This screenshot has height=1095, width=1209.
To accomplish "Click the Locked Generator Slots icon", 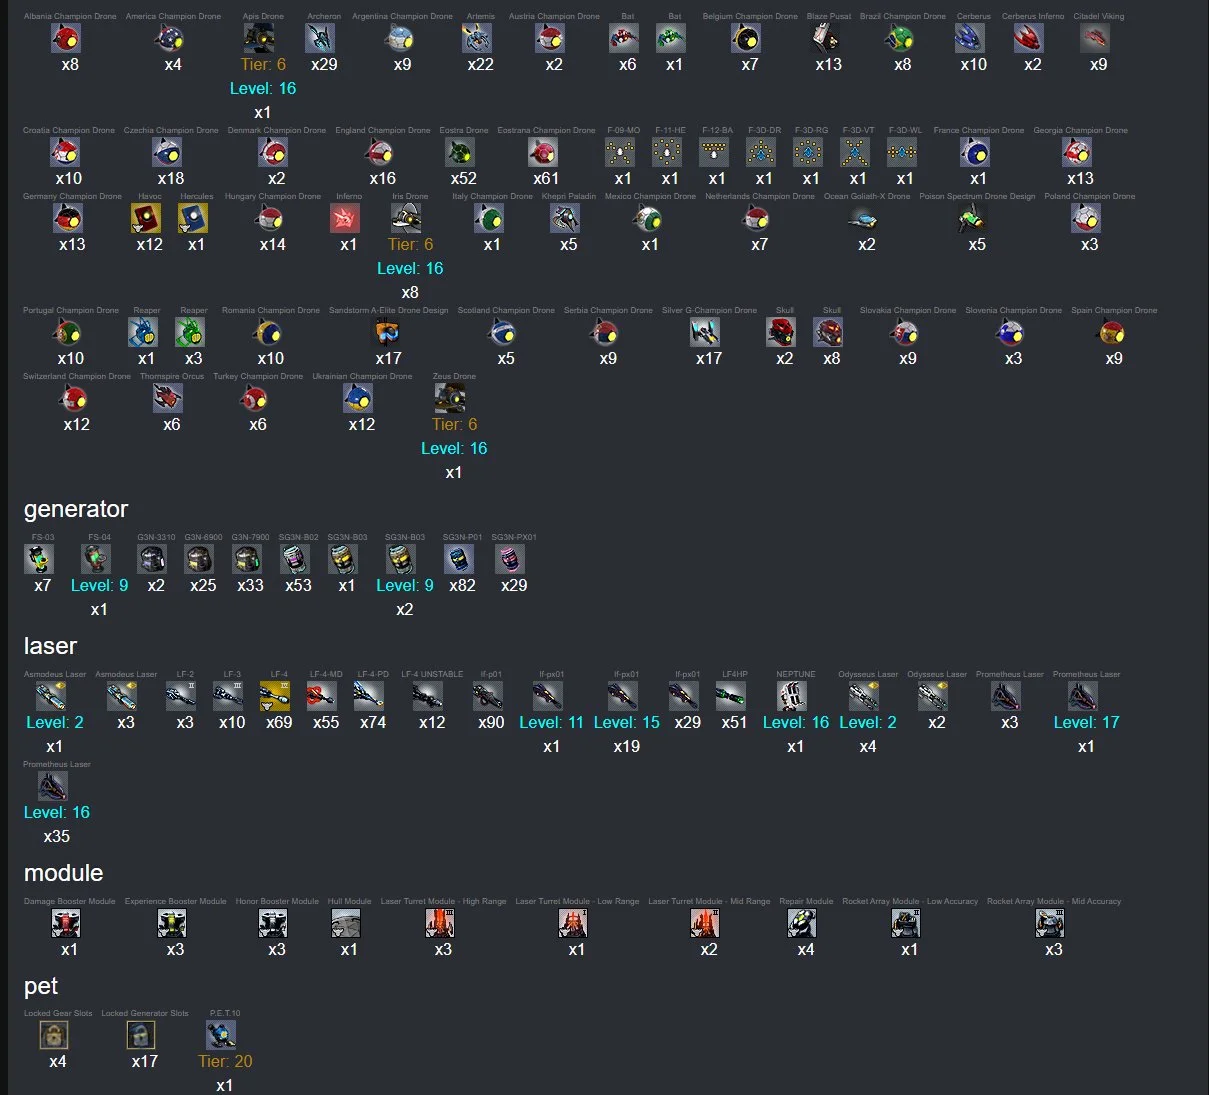I will click(x=141, y=1035).
